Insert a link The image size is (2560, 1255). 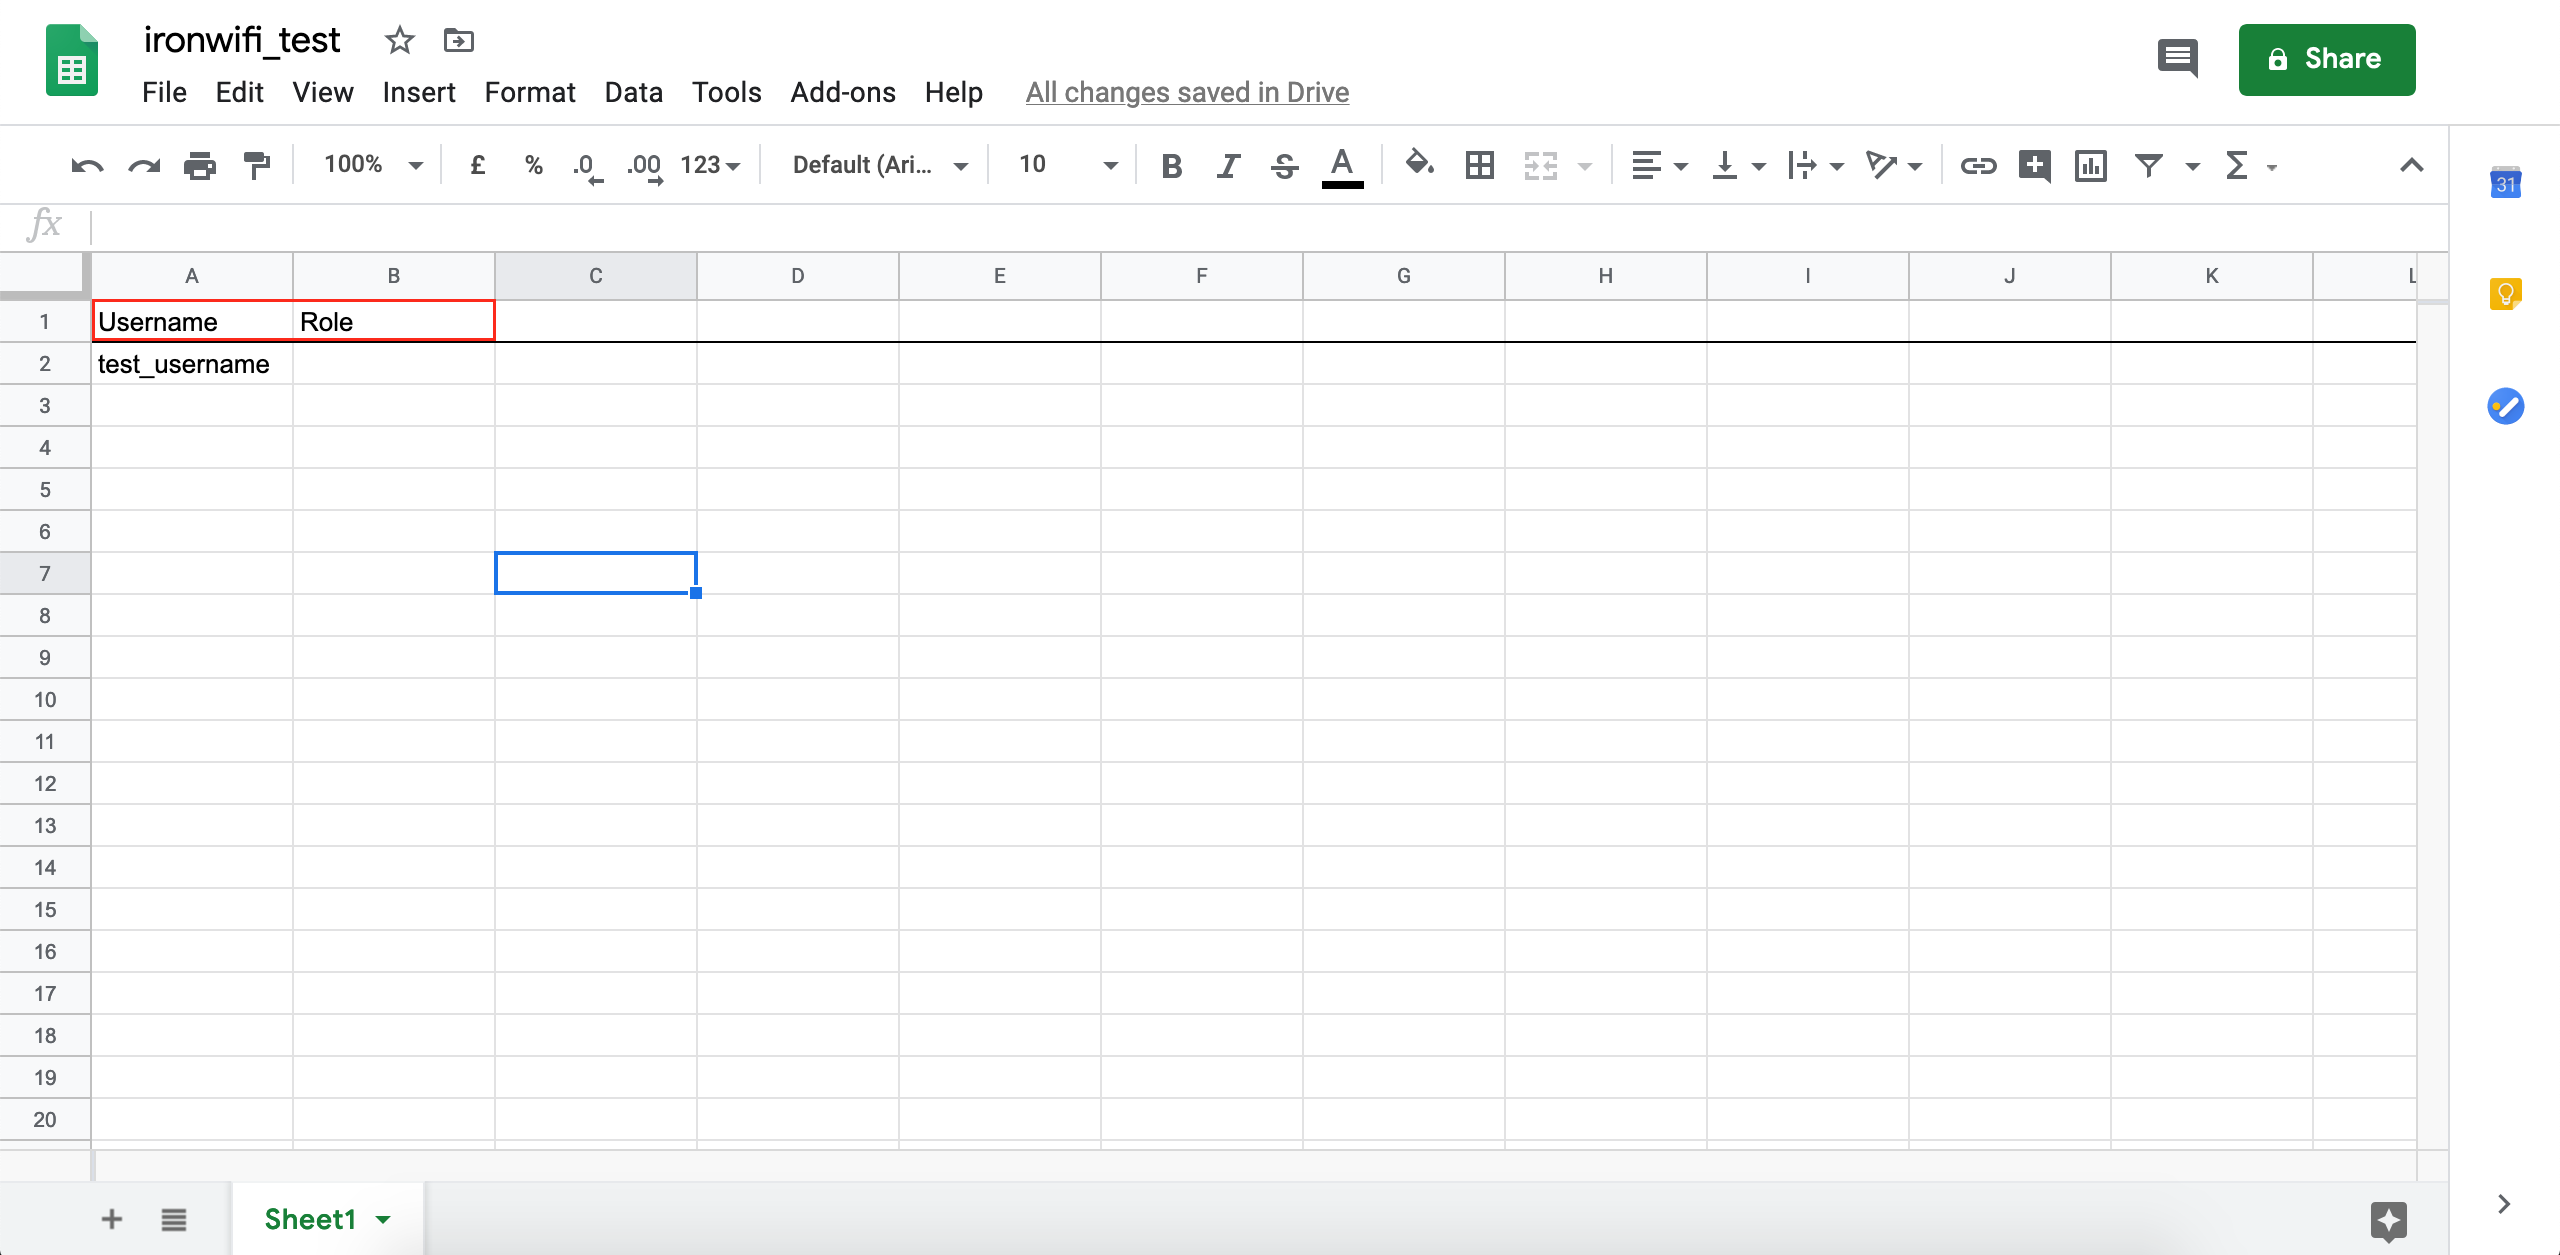coord(1977,165)
